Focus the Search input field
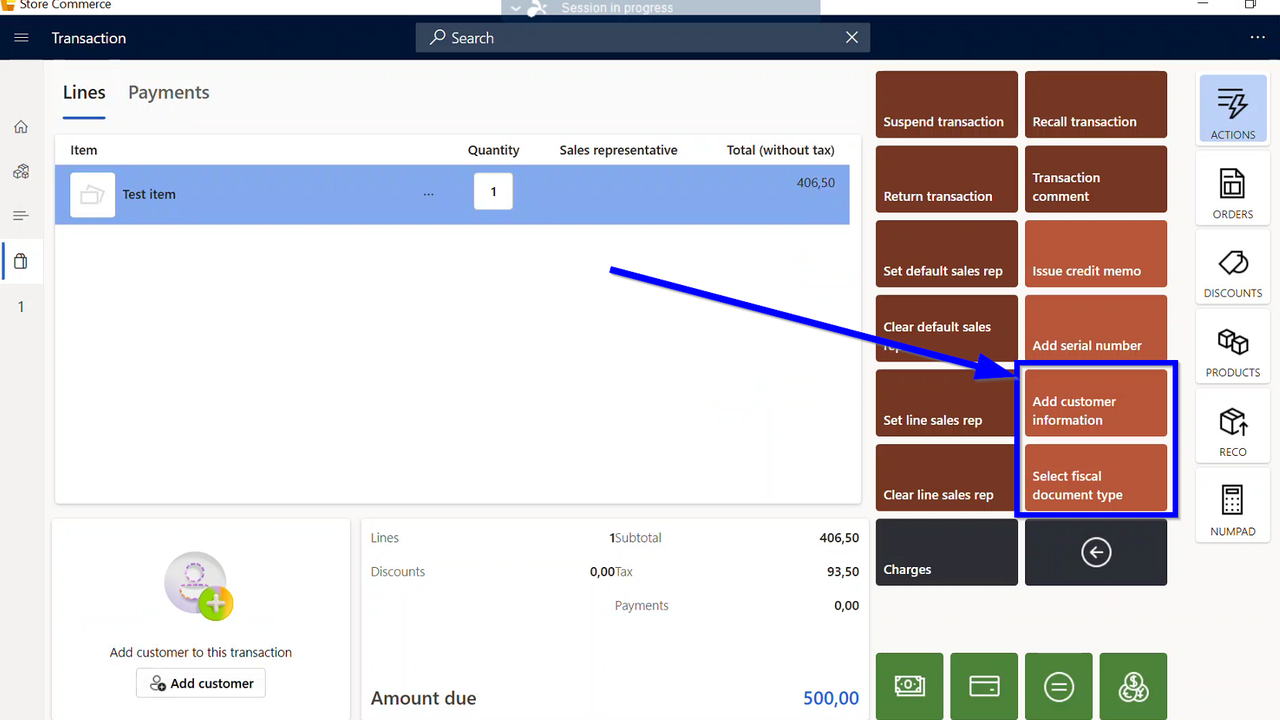Viewport: 1280px width, 720px height. tap(643, 38)
